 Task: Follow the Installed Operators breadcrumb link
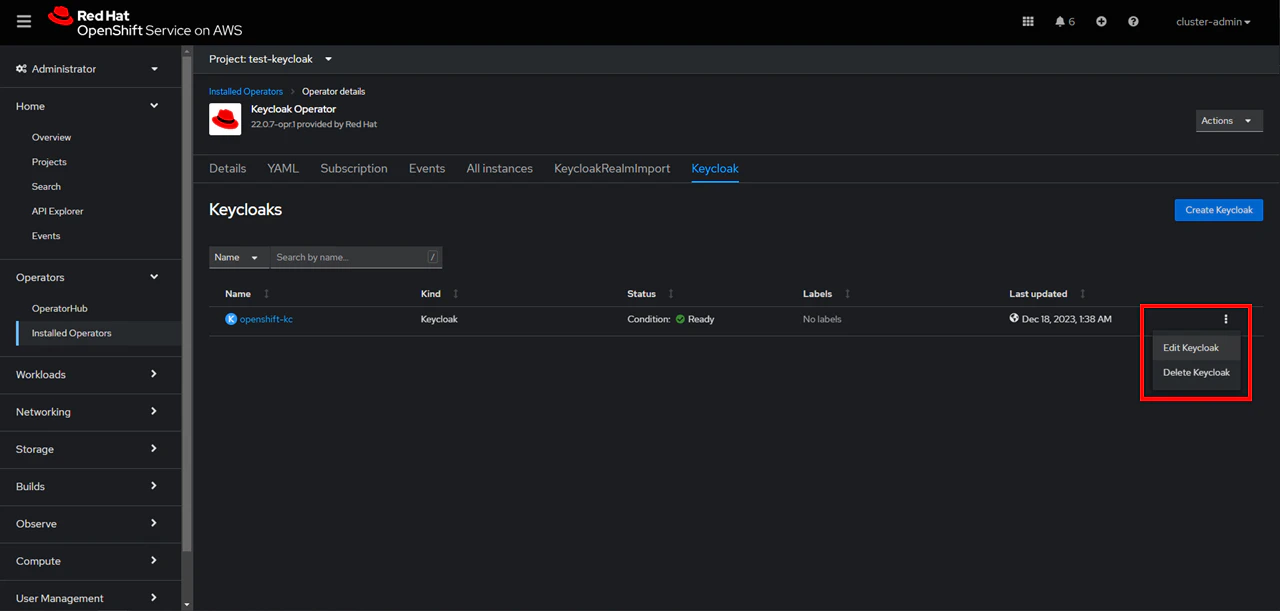[246, 91]
